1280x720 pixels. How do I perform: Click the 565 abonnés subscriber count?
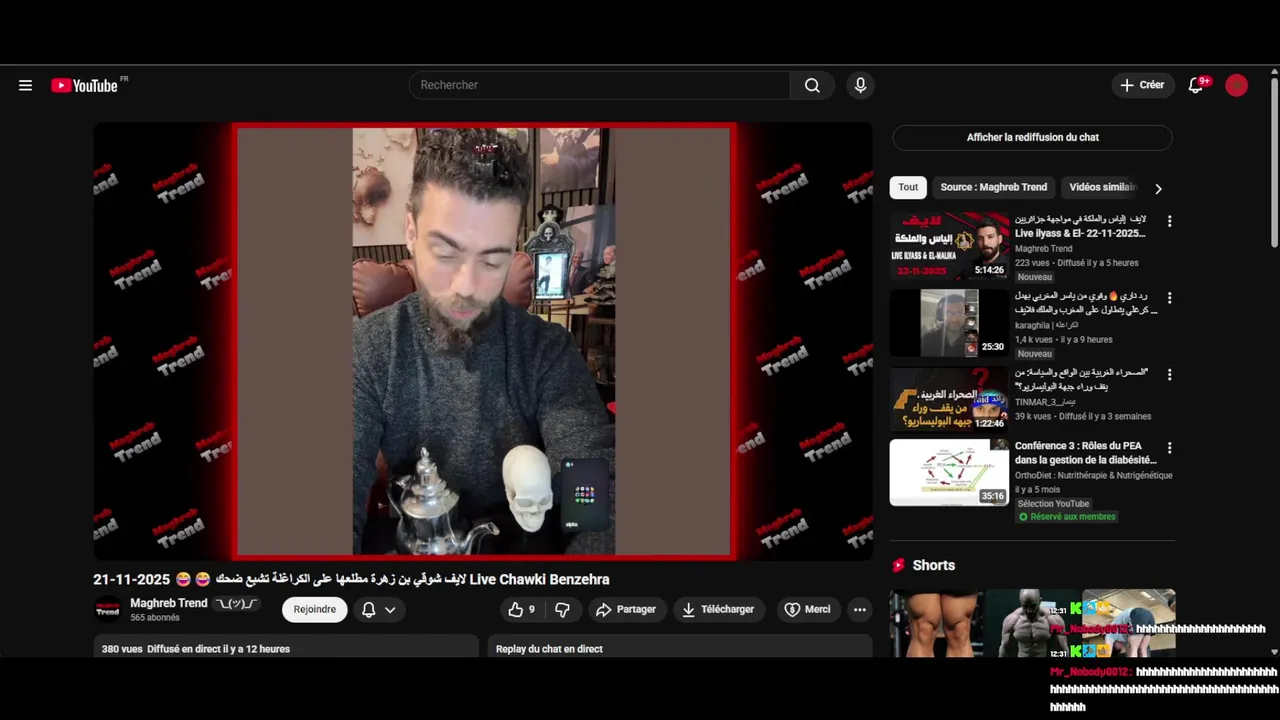[x=155, y=618]
